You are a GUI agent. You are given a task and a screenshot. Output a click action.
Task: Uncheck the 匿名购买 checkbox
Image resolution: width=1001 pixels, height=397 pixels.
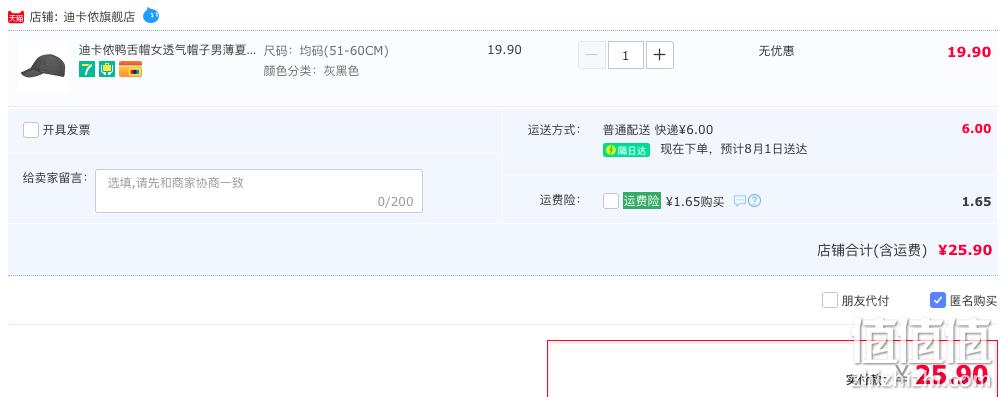click(x=938, y=300)
